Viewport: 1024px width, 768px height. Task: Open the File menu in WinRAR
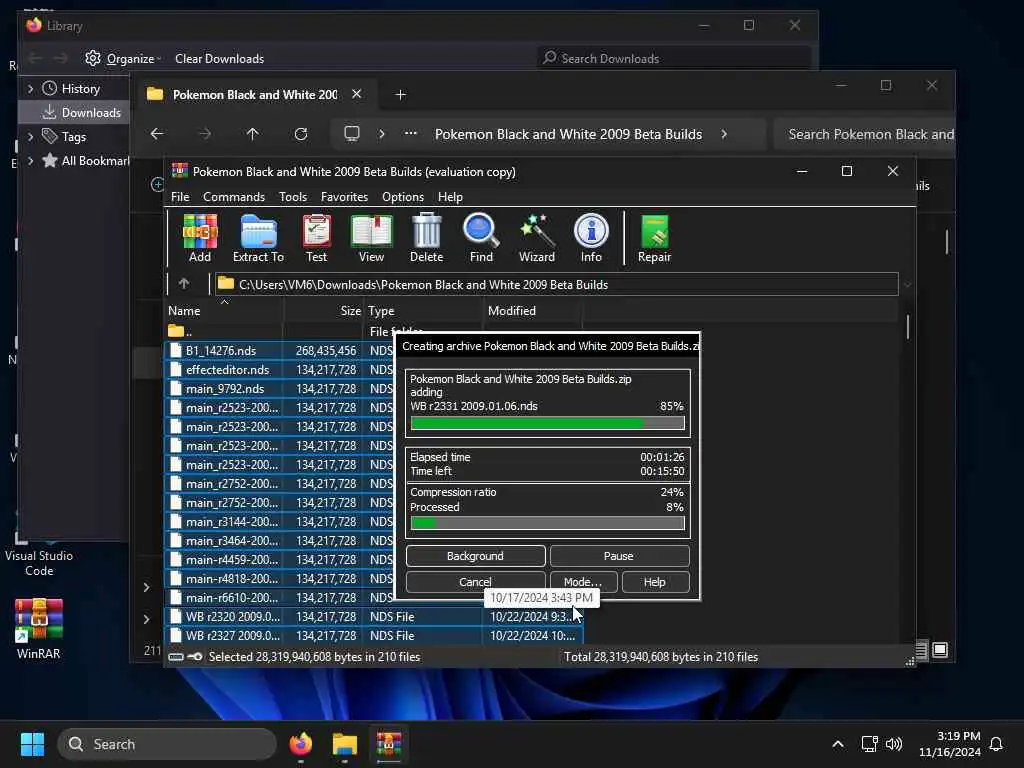point(180,197)
